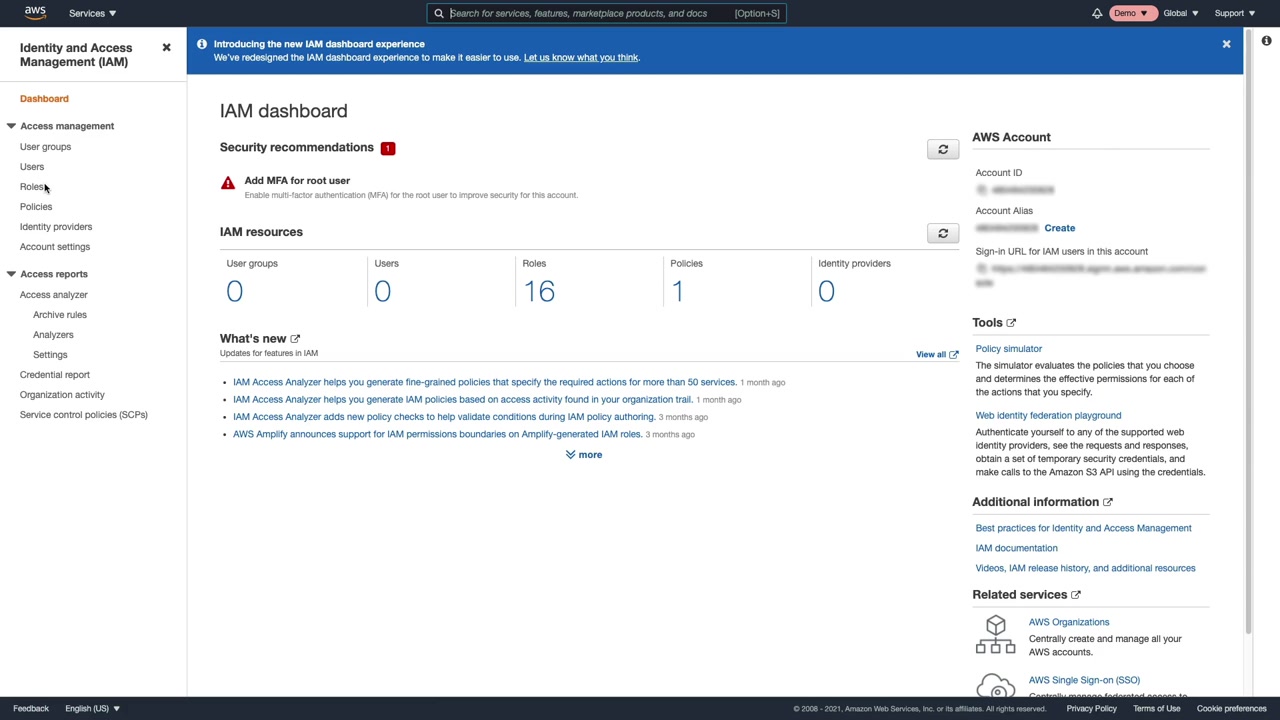Open Roles in the sidebar
This screenshot has width=1280, height=720.
(32, 187)
